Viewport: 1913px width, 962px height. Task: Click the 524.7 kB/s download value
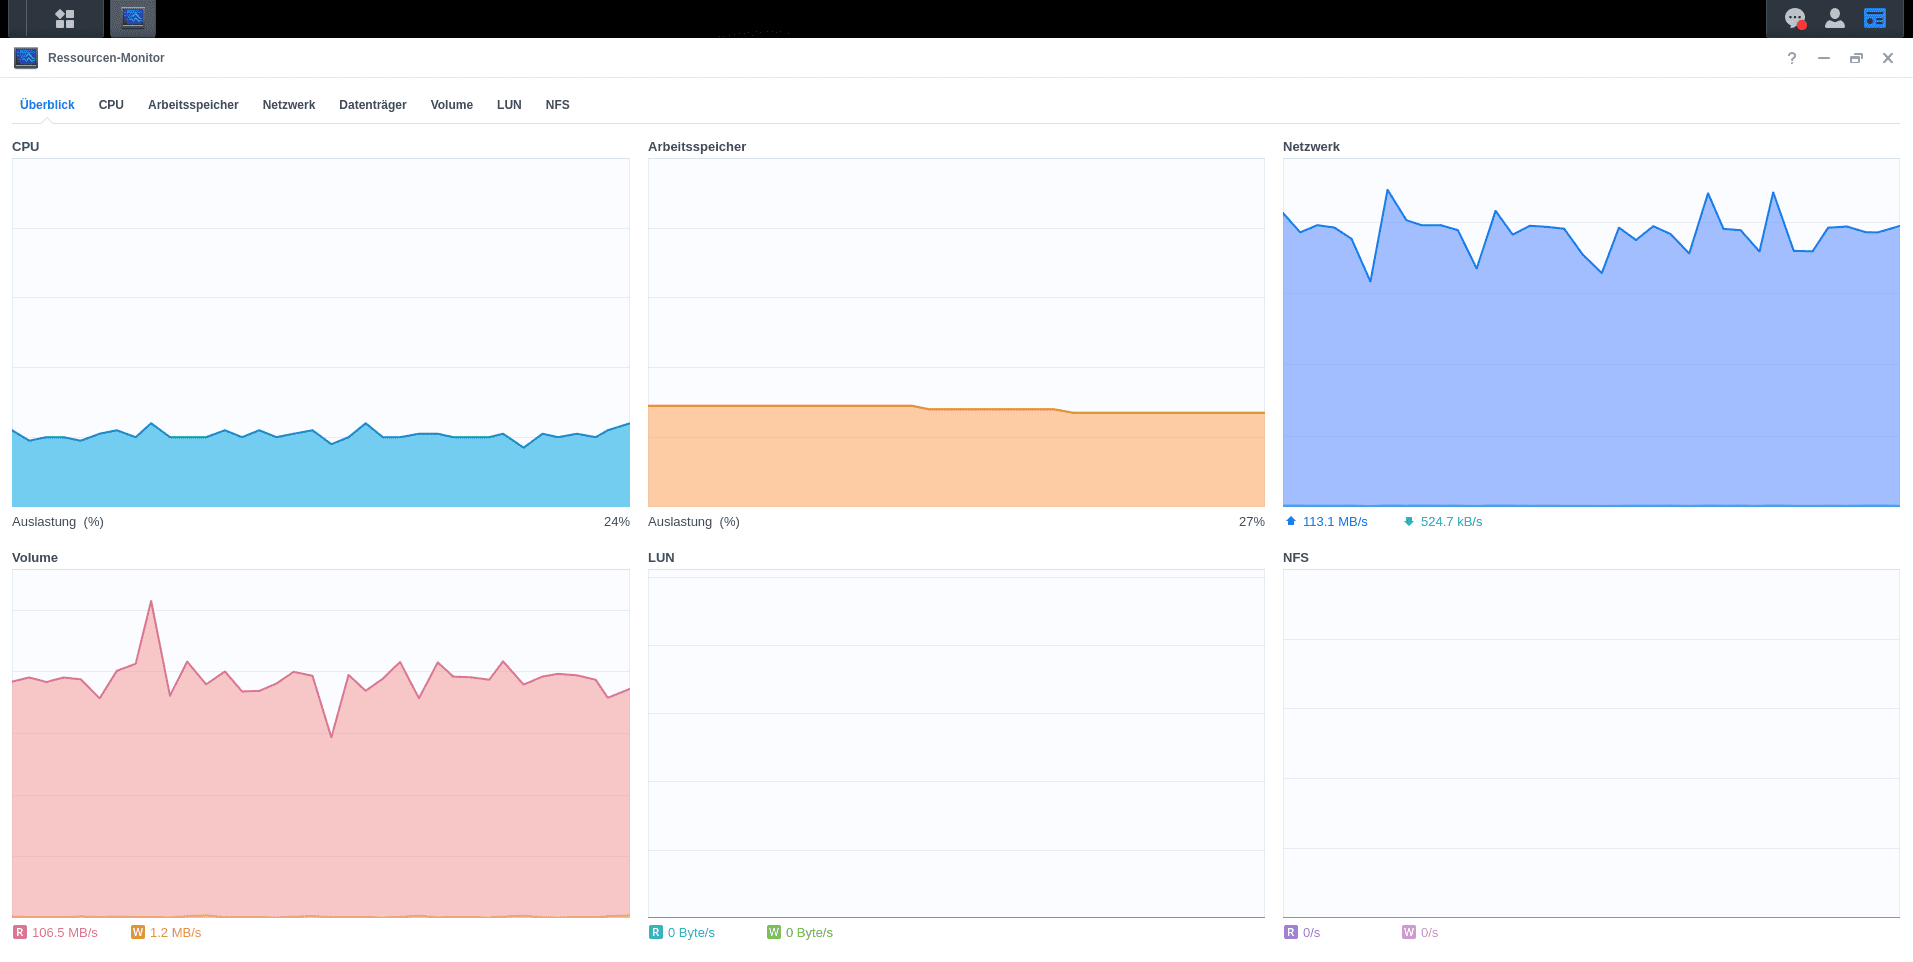click(x=1451, y=522)
